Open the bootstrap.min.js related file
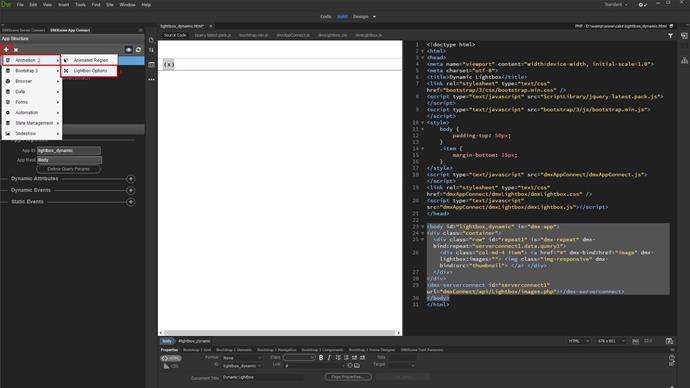Screen dimensions: 690x388 pyautogui.click(x=253, y=35)
